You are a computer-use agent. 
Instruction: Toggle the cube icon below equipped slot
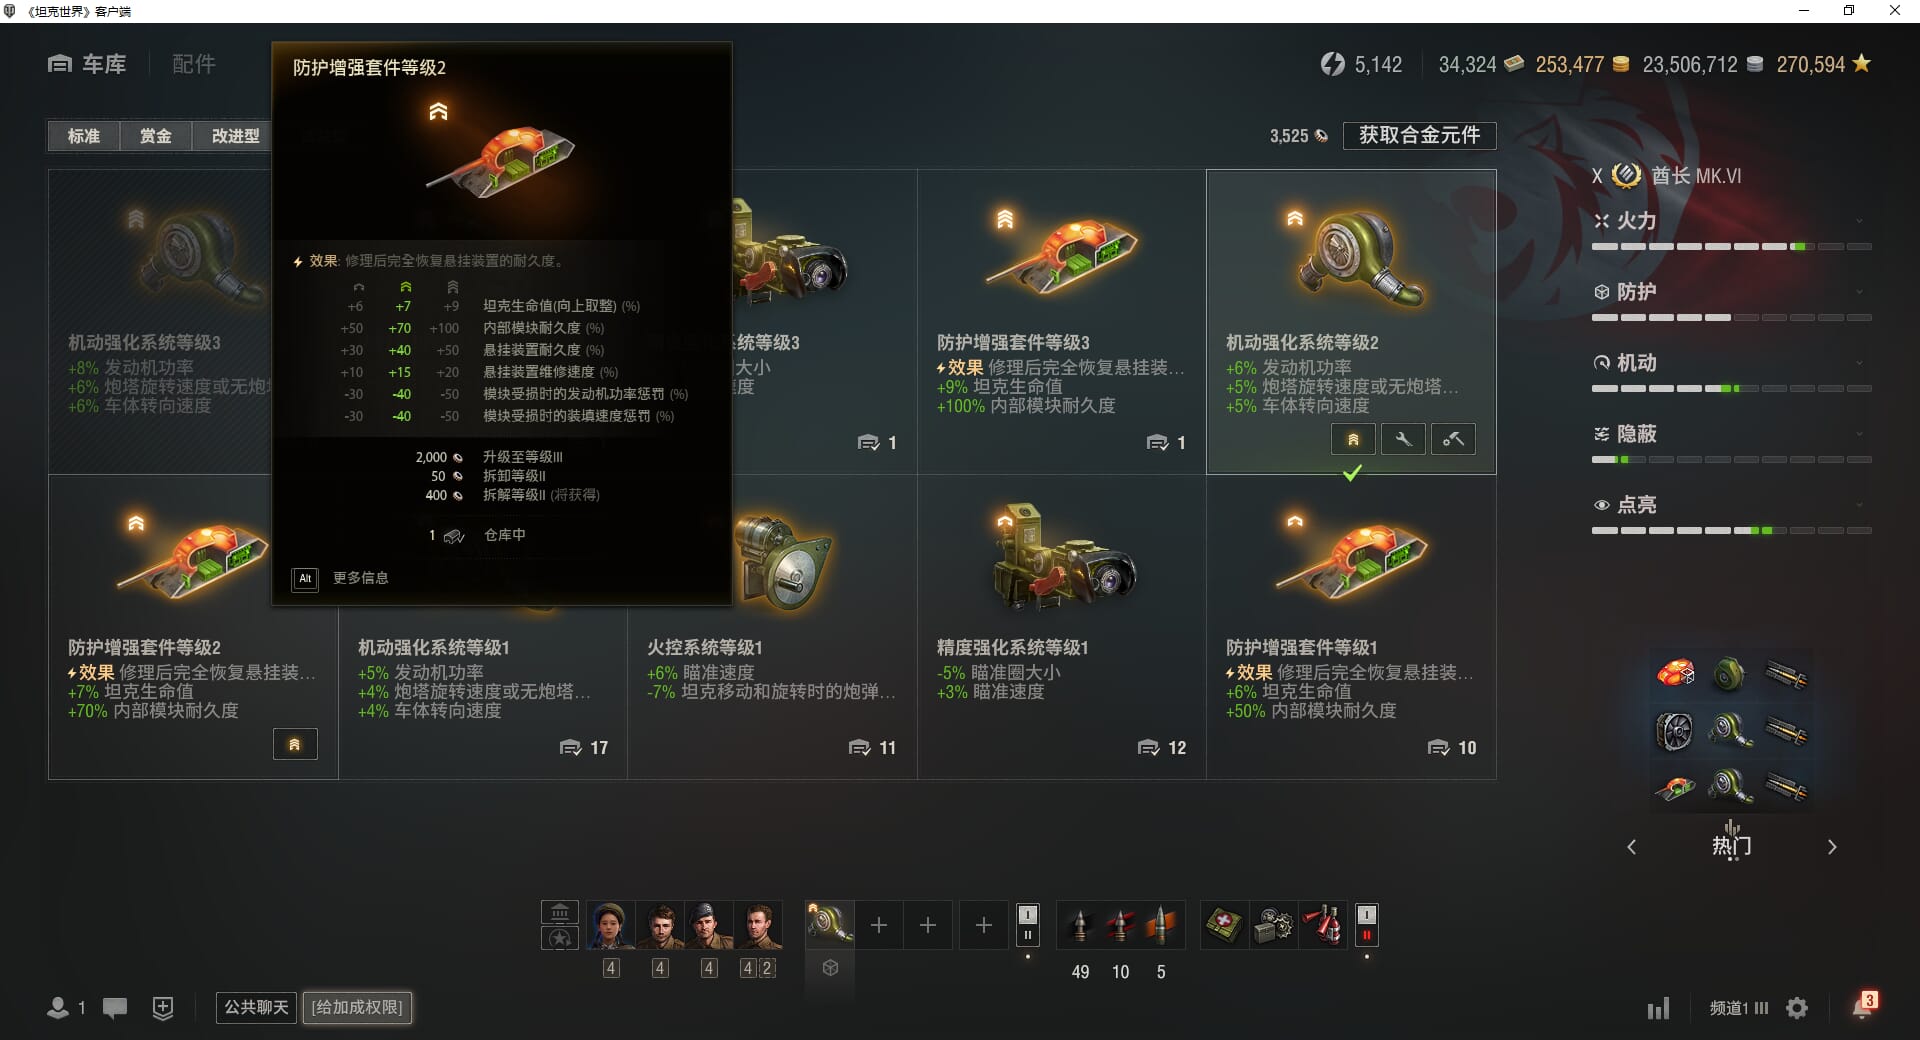[830, 968]
